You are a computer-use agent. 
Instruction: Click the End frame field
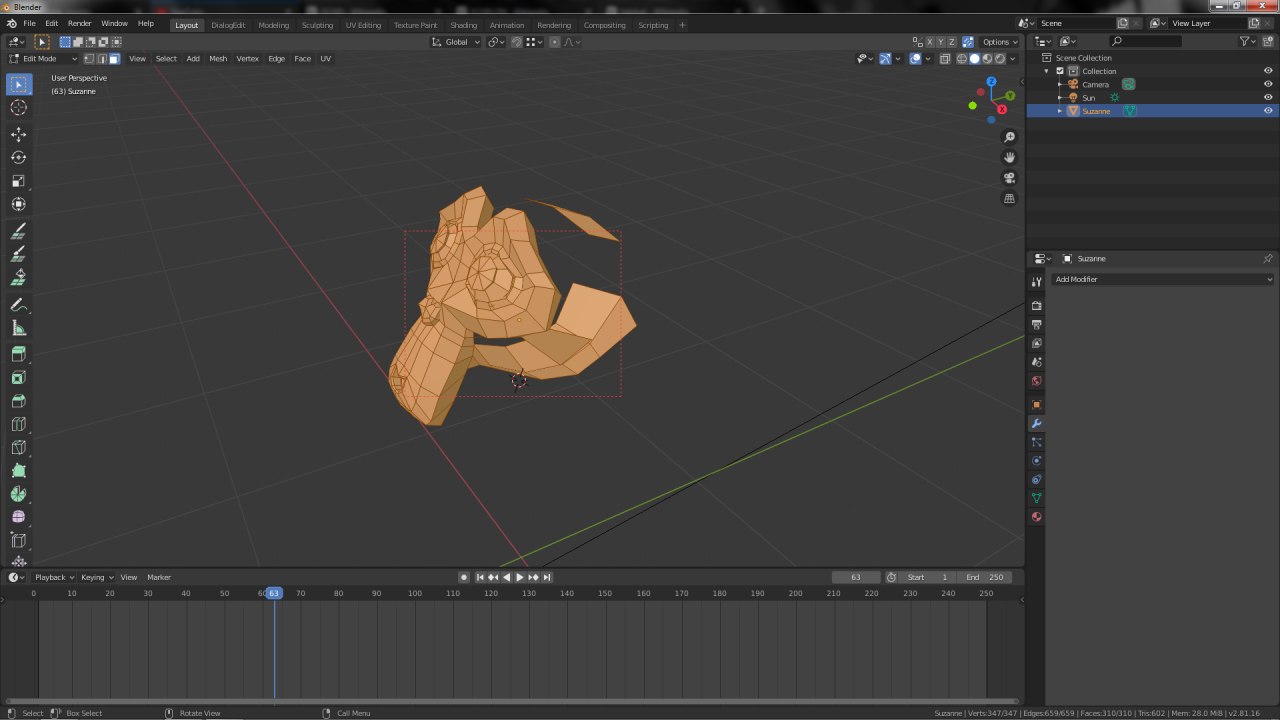point(984,577)
